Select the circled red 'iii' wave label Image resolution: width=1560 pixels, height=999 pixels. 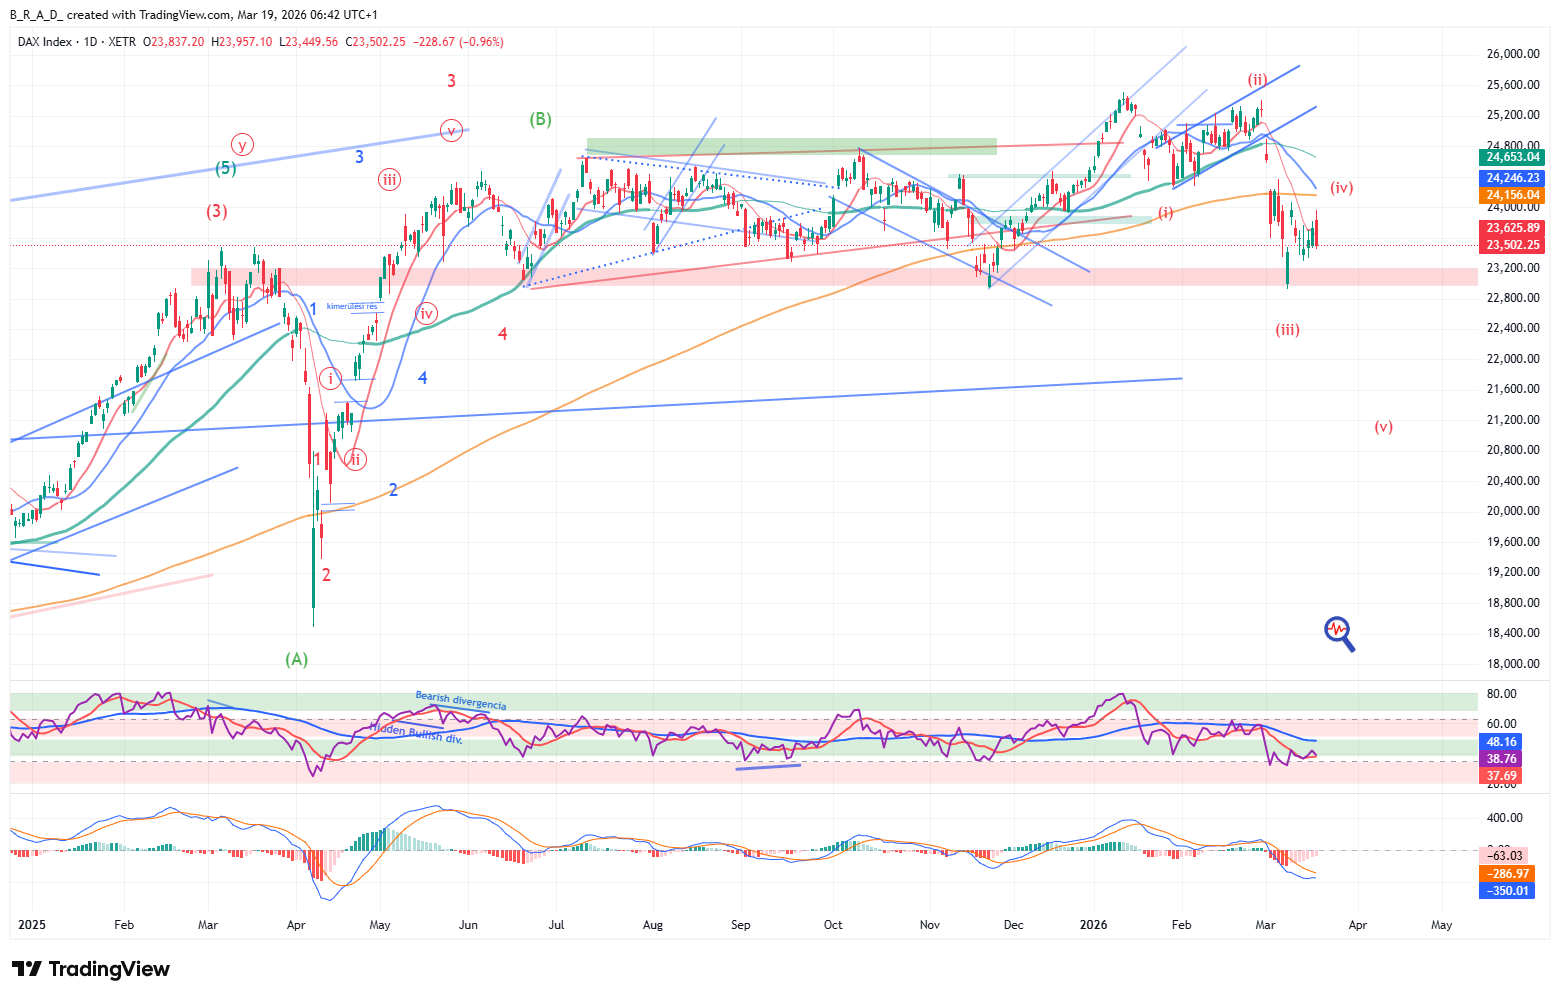click(x=389, y=180)
